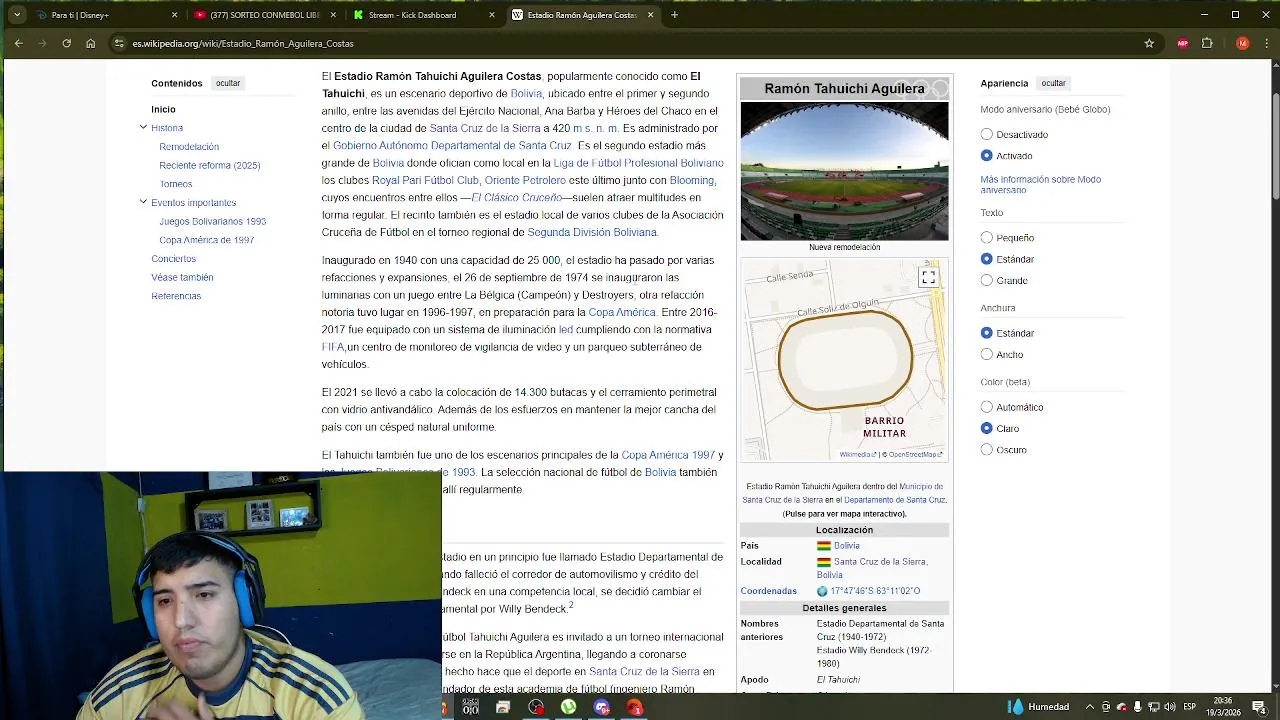Collapse Eventos importantes in contents
The image size is (1280, 720).
(x=143, y=202)
